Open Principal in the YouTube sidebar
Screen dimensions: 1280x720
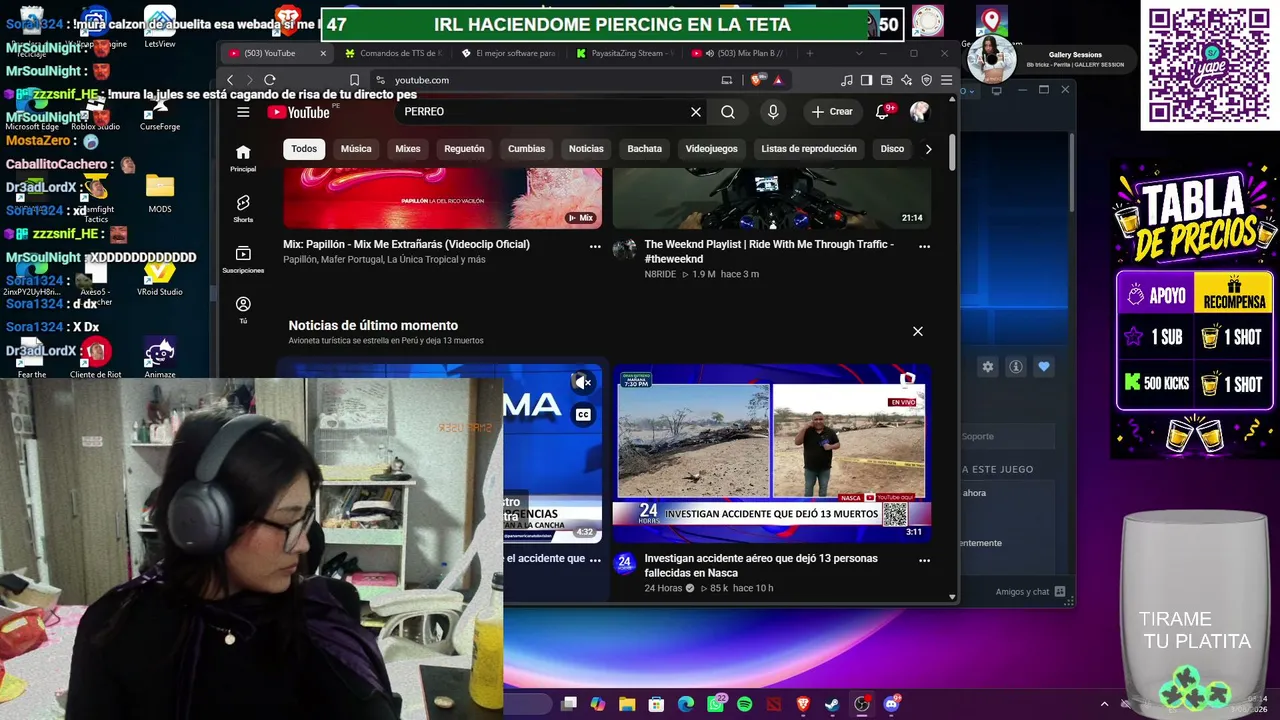[243, 158]
